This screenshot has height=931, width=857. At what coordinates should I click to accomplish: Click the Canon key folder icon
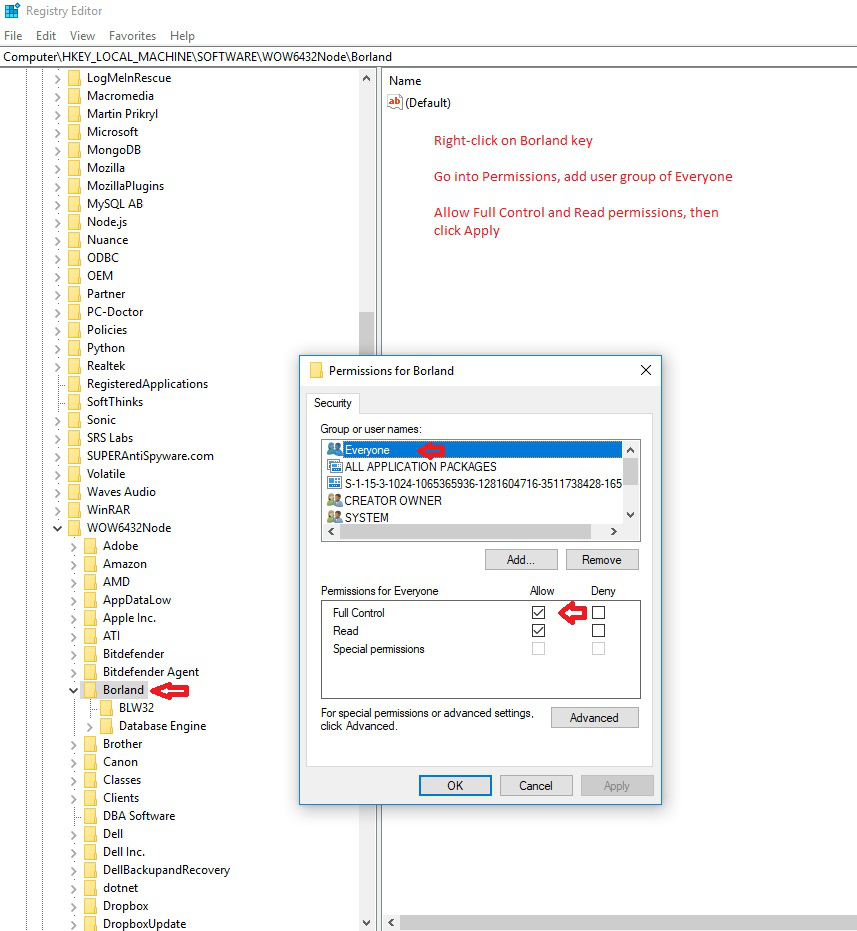[90, 762]
